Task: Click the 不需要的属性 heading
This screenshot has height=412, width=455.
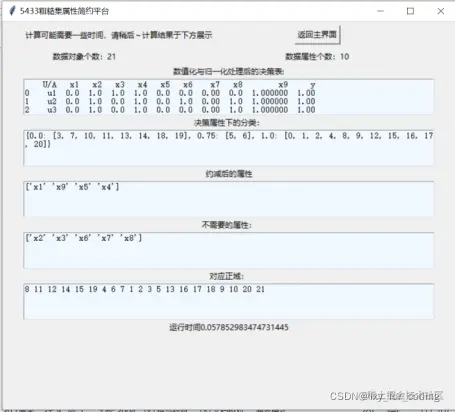Action: tap(227, 225)
